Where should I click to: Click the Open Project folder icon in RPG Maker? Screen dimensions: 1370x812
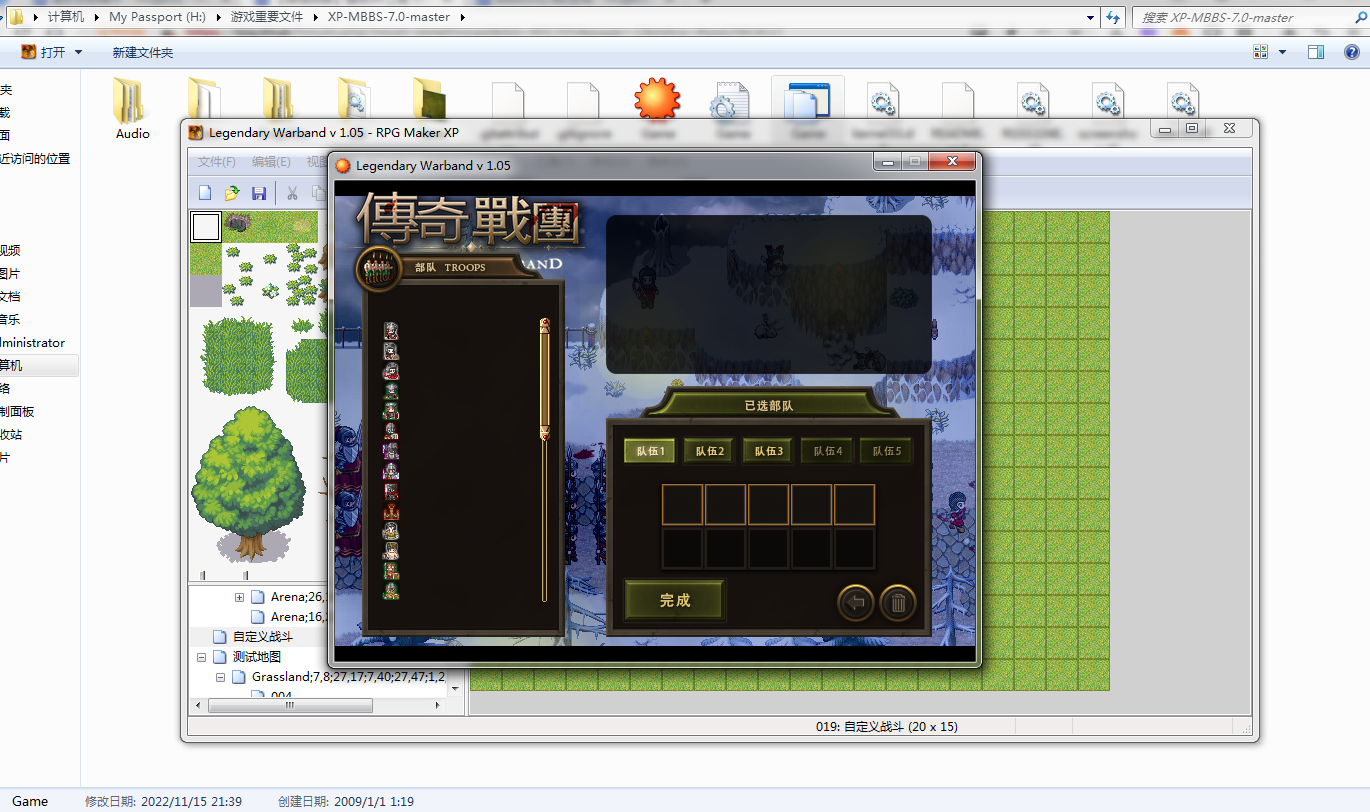click(x=232, y=193)
